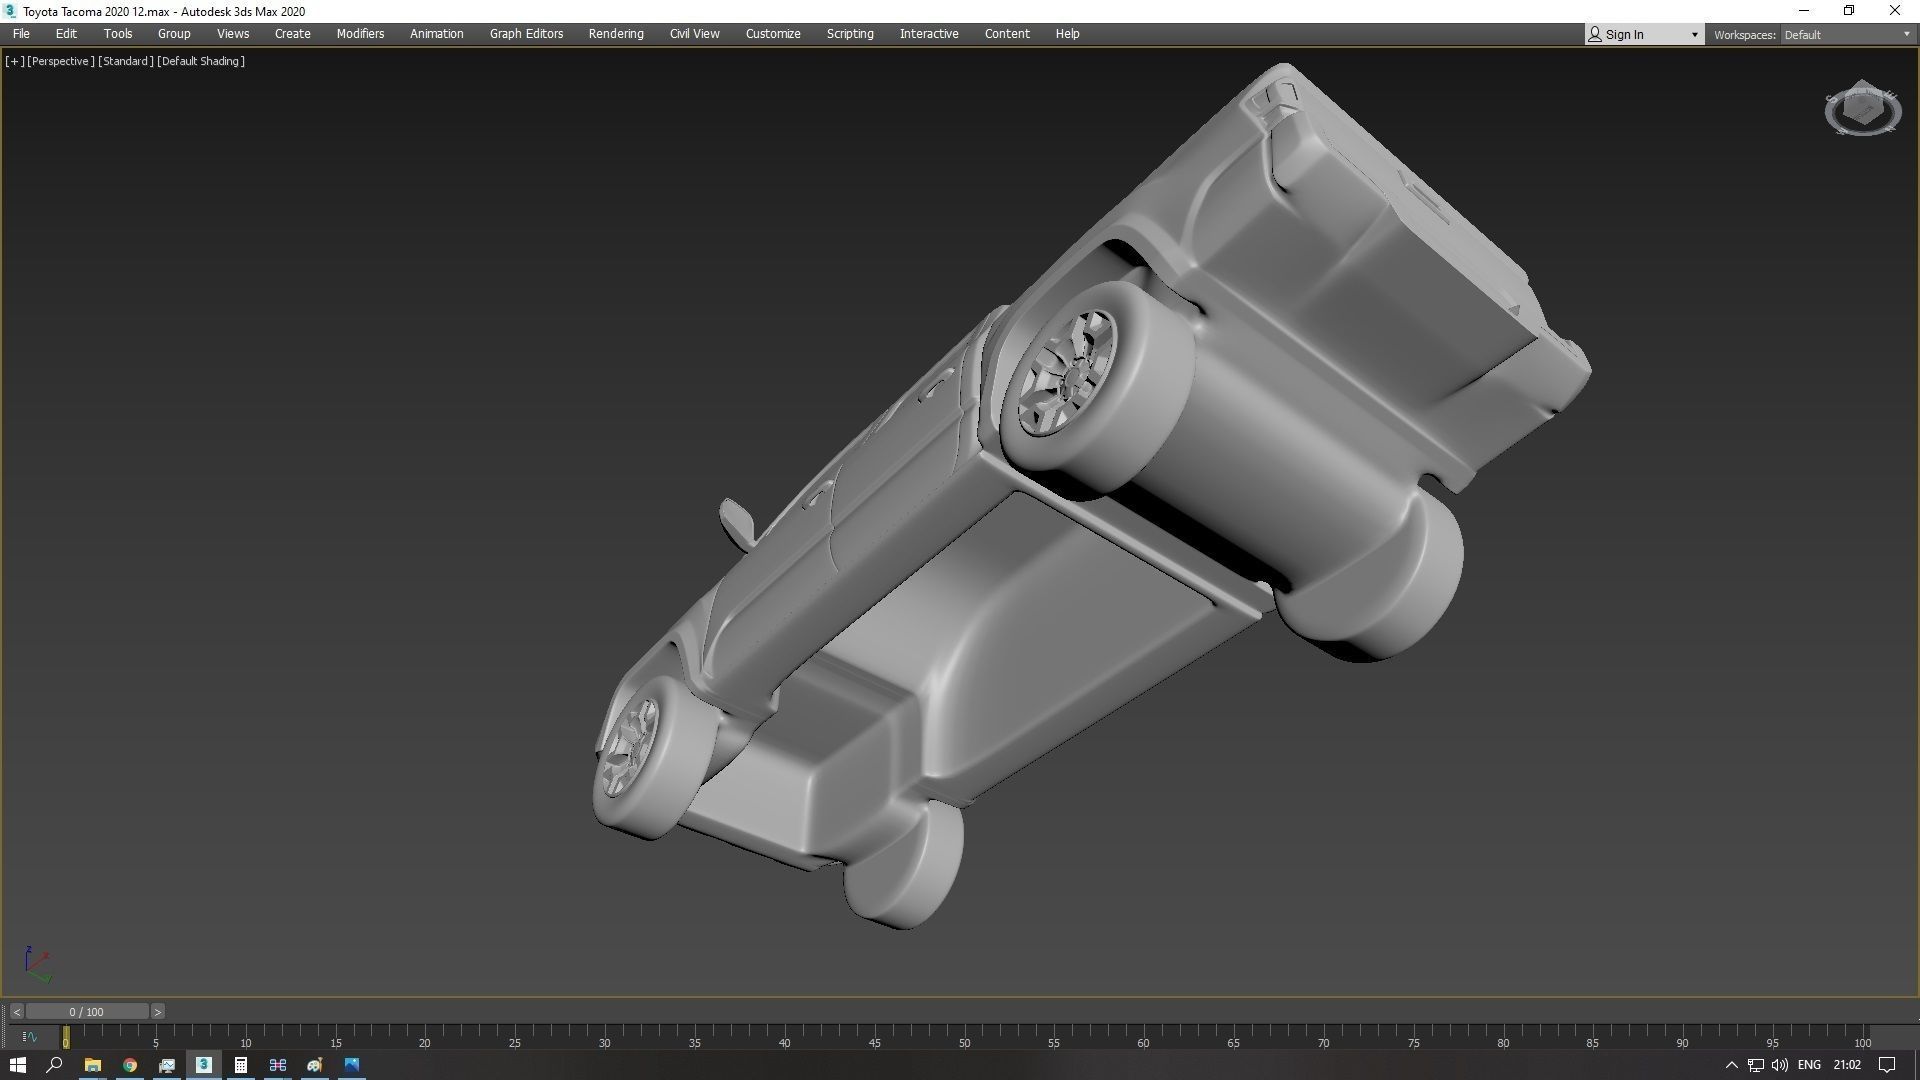Screen dimensions: 1920x1080
Task: Open the Customize menu
Action: tap(773, 34)
